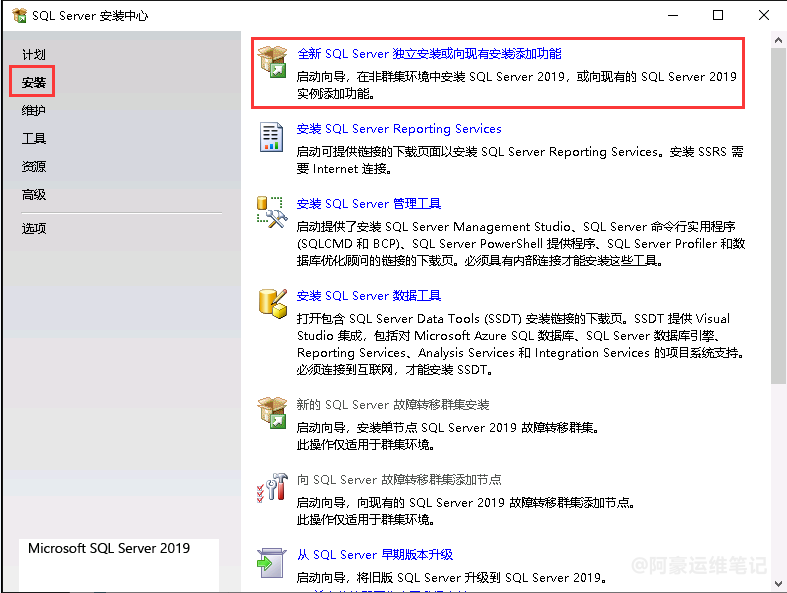This screenshot has height=593, width=787.
Task: Click the Microsoft SQL Server 2019 label
Action: click(109, 548)
